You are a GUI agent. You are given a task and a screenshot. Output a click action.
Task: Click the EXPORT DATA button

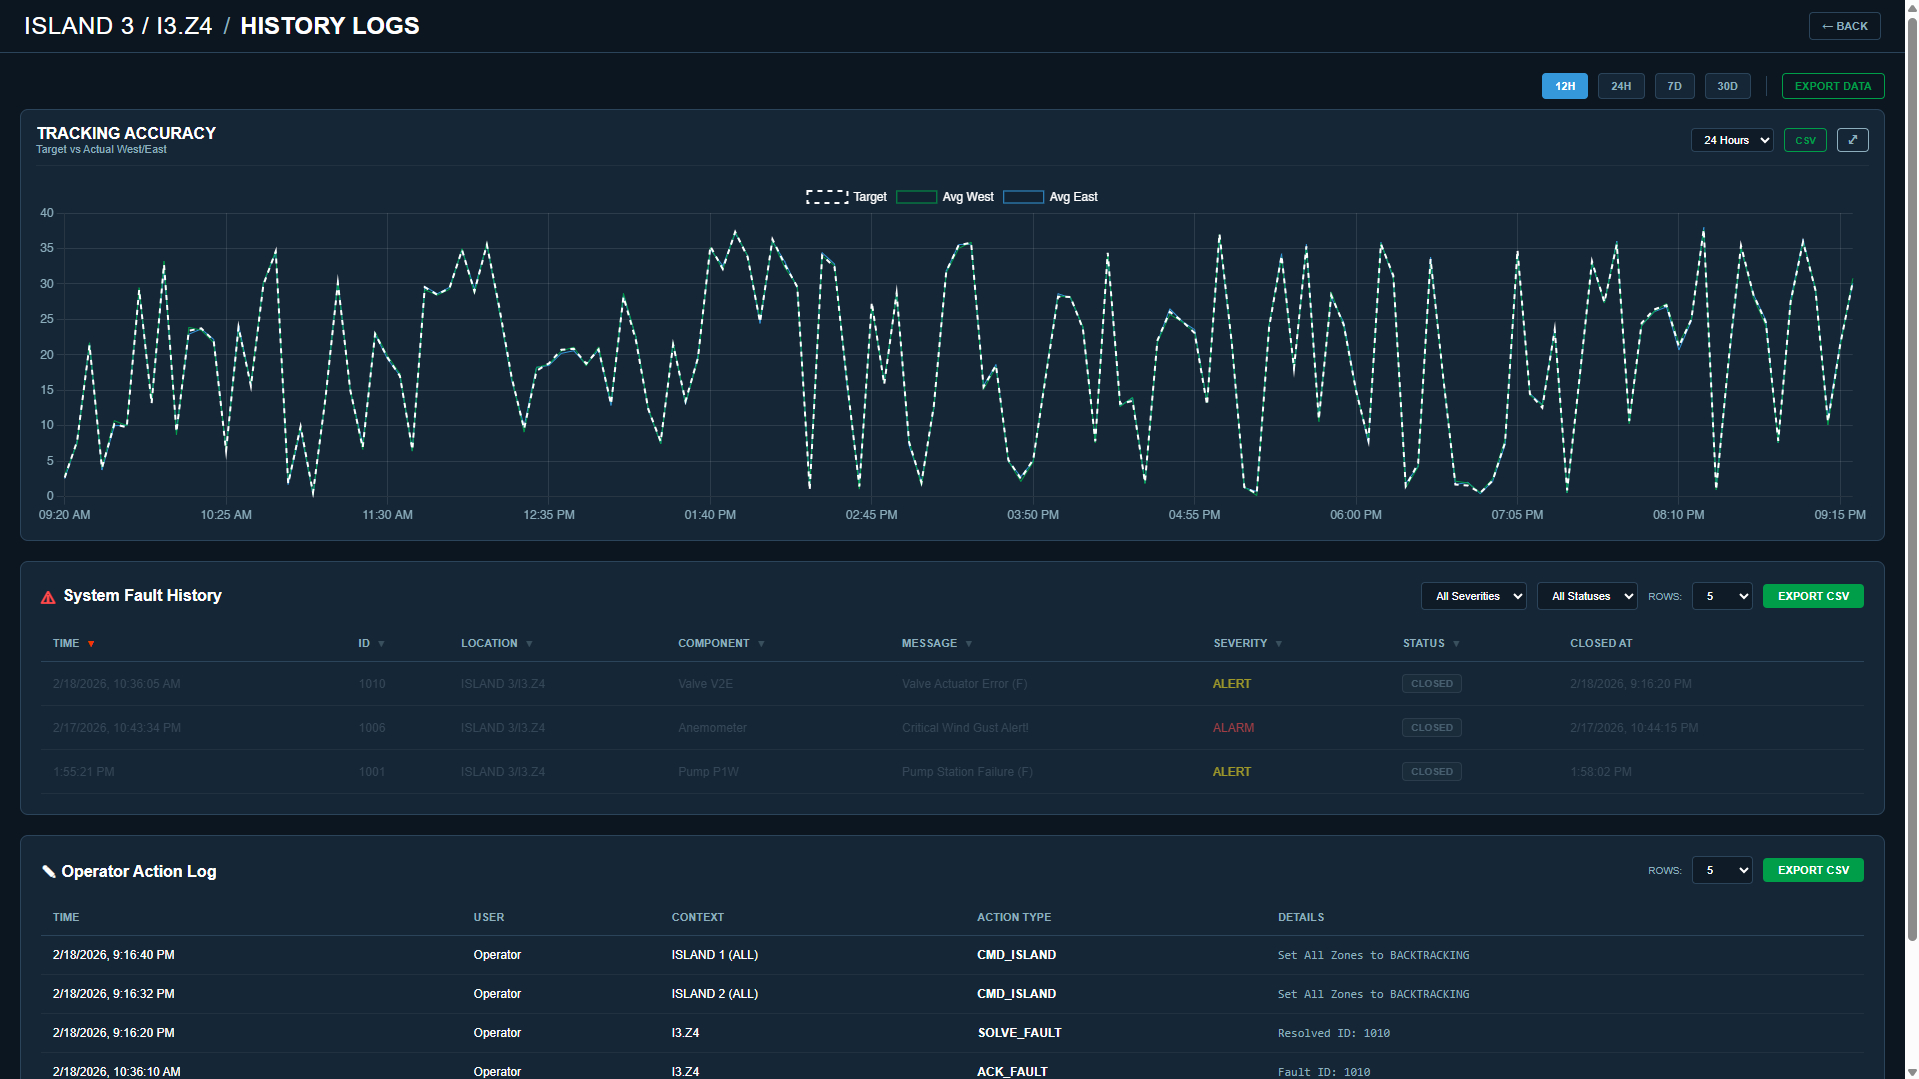(1832, 86)
